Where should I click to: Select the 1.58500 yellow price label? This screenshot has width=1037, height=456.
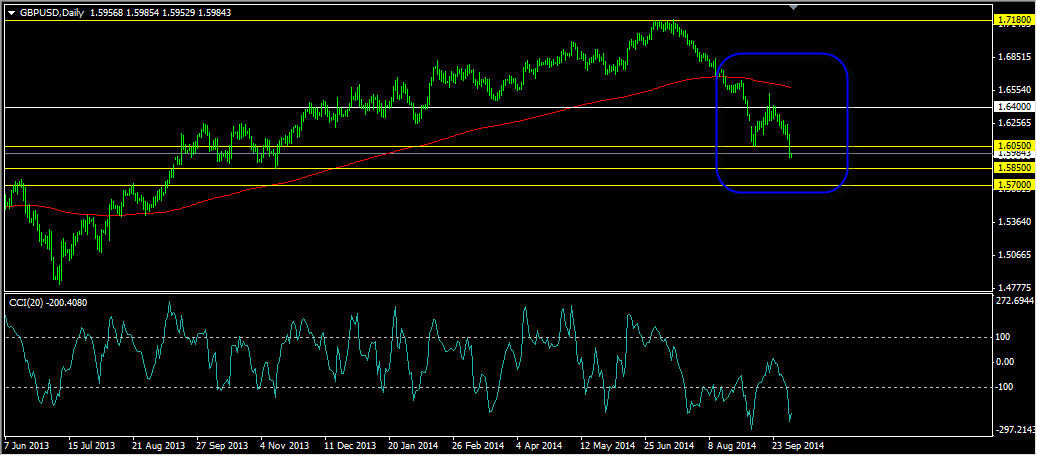tap(1014, 168)
